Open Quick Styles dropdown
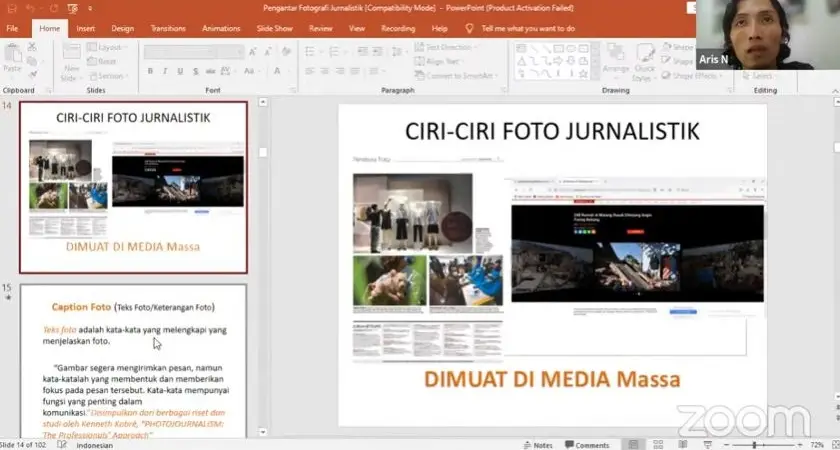The image size is (840, 450). (644, 62)
